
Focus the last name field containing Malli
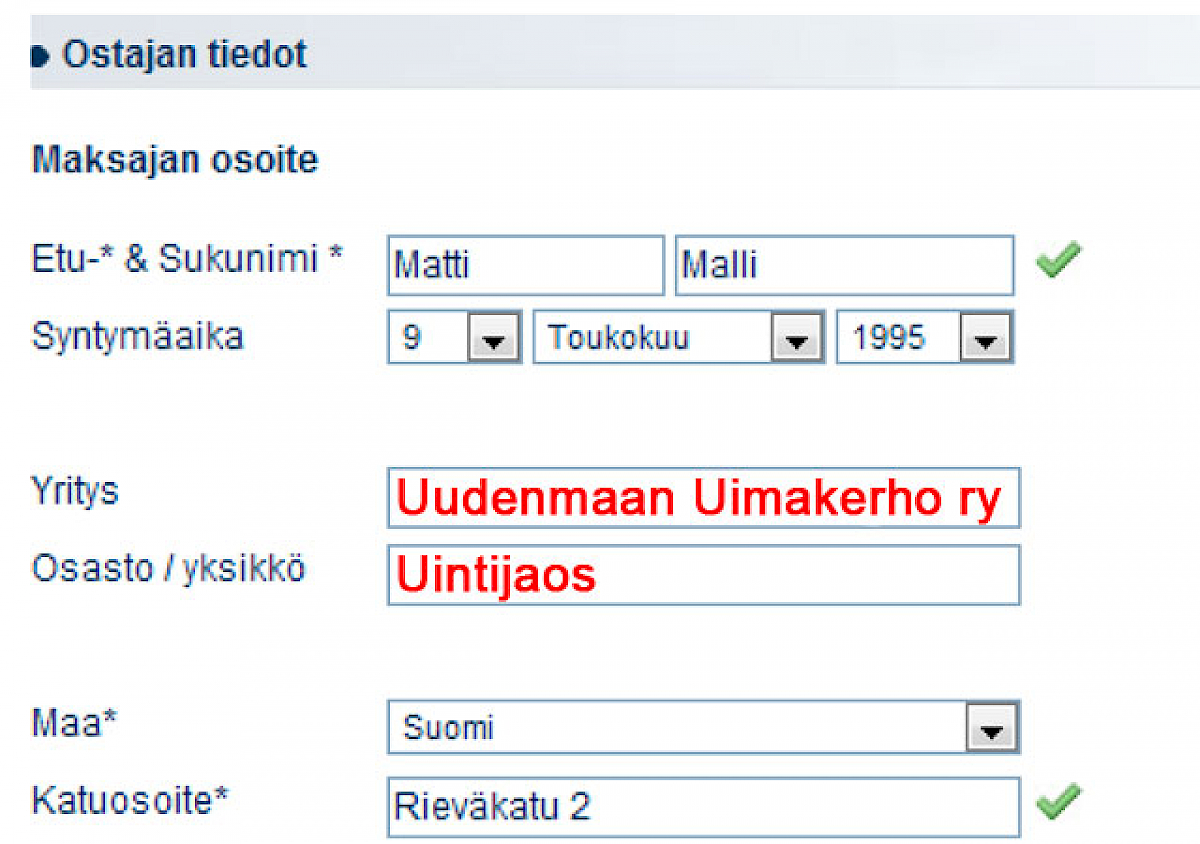pyautogui.click(x=845, y=265)
